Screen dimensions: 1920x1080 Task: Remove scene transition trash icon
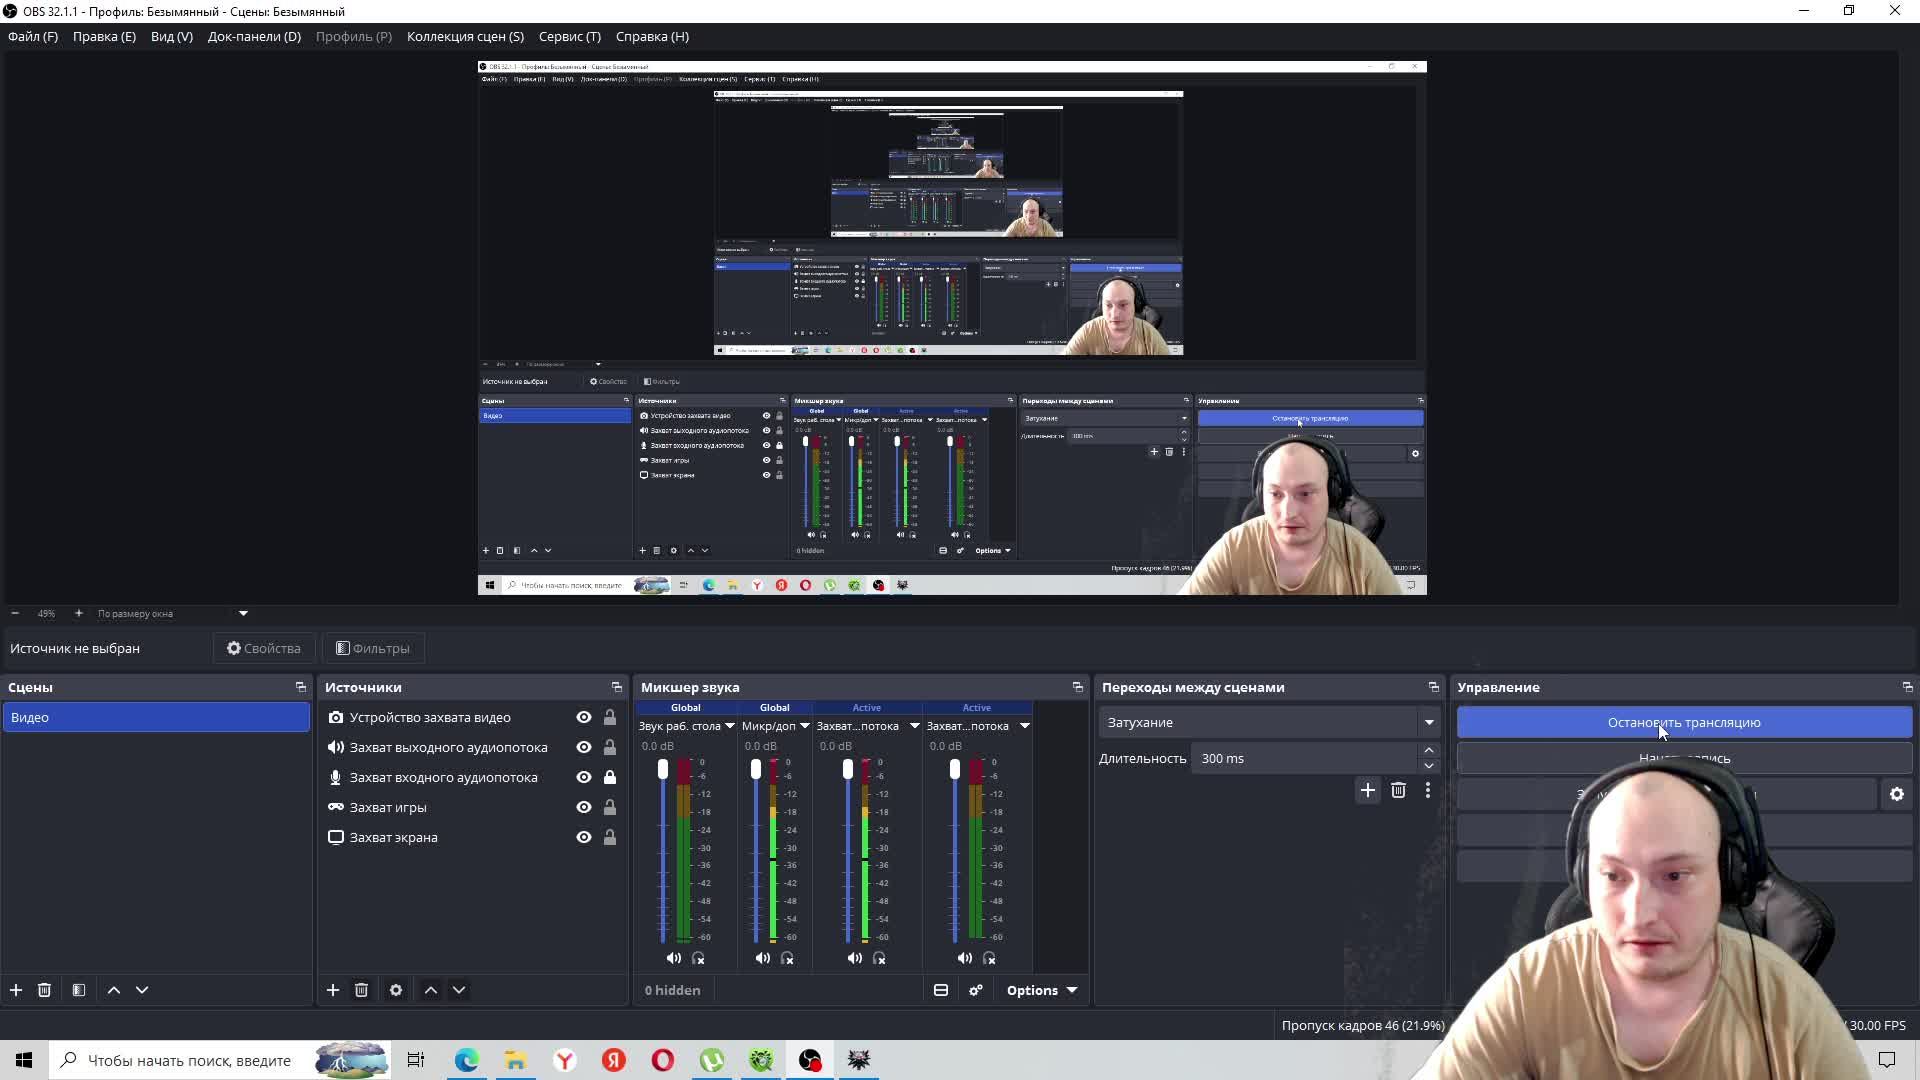(x=1398, y=791)
